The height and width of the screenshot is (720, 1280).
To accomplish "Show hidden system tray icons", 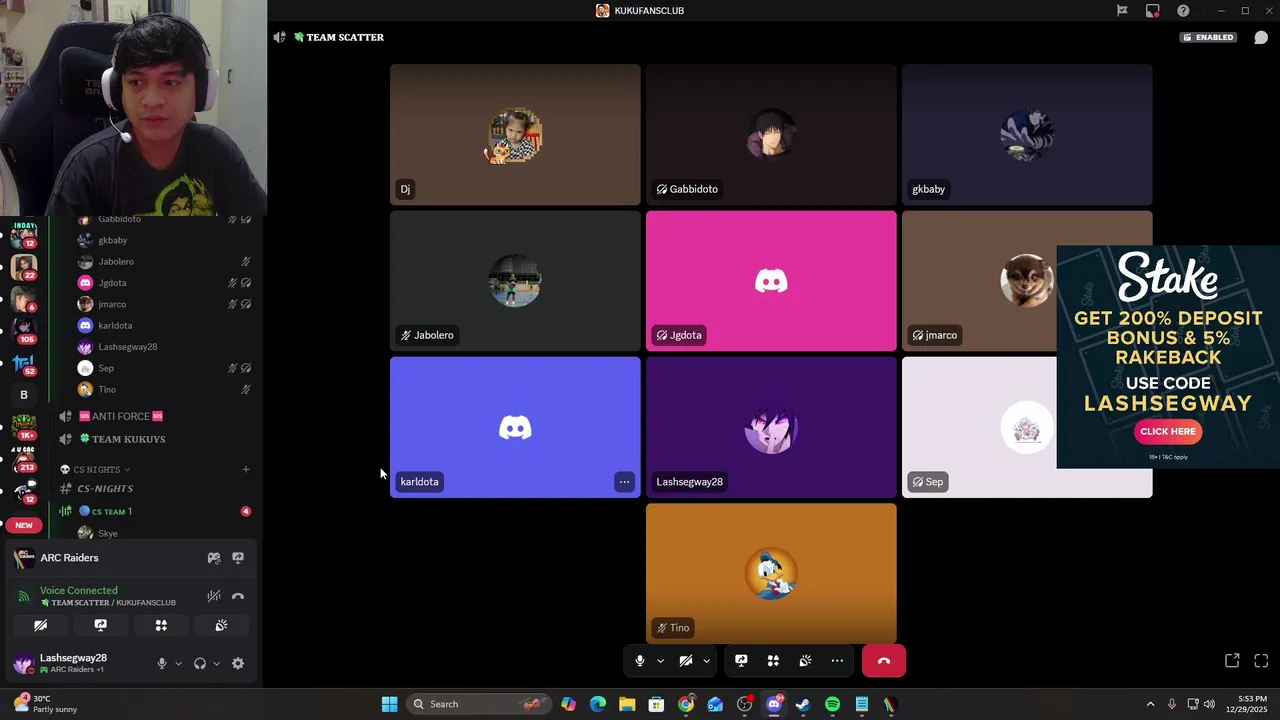I will point(1150,704).
